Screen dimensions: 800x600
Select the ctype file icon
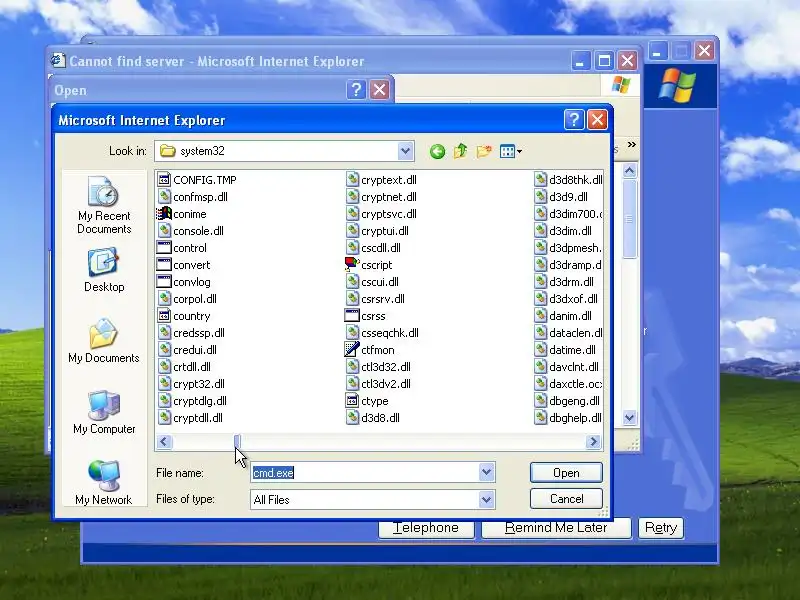[x=352, y=401]
